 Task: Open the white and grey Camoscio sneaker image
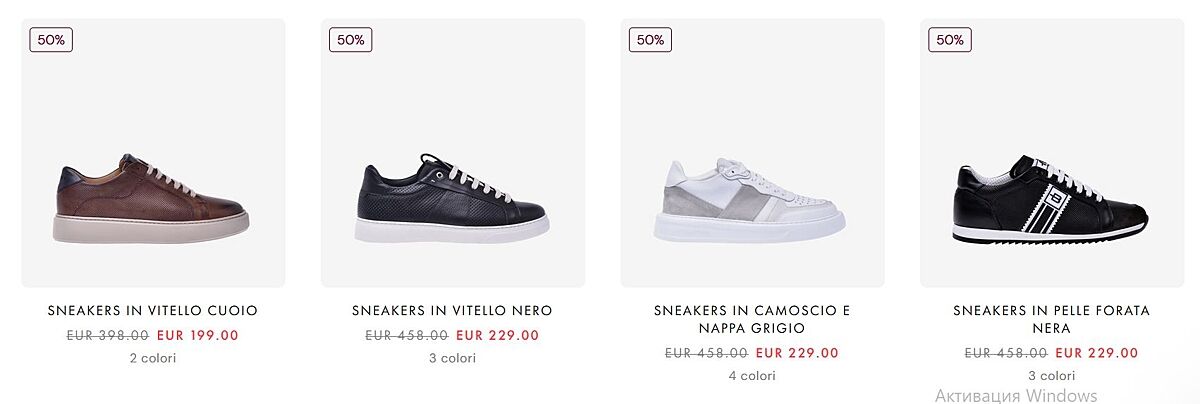(752, 197)
